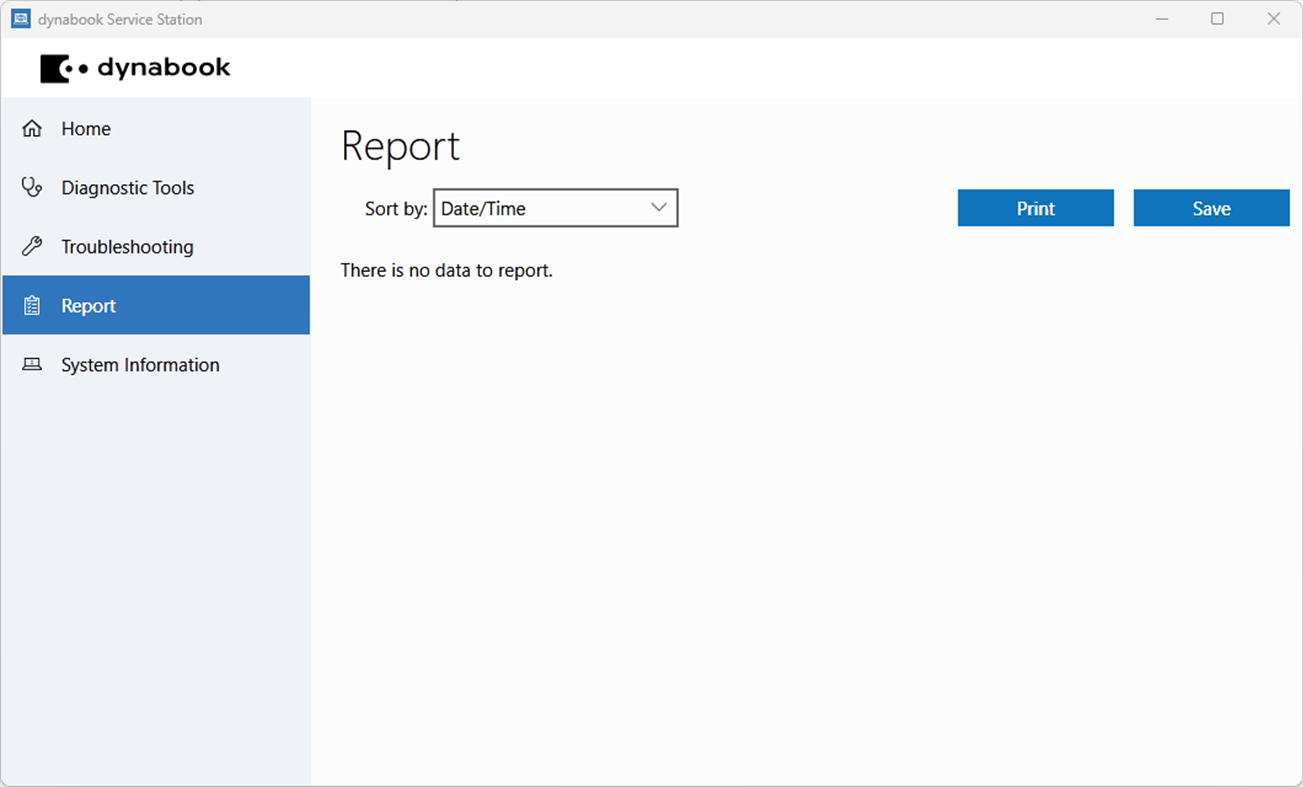Click the System Information laptop icon
Screen dimensions: 1303x787
(31, 364)
